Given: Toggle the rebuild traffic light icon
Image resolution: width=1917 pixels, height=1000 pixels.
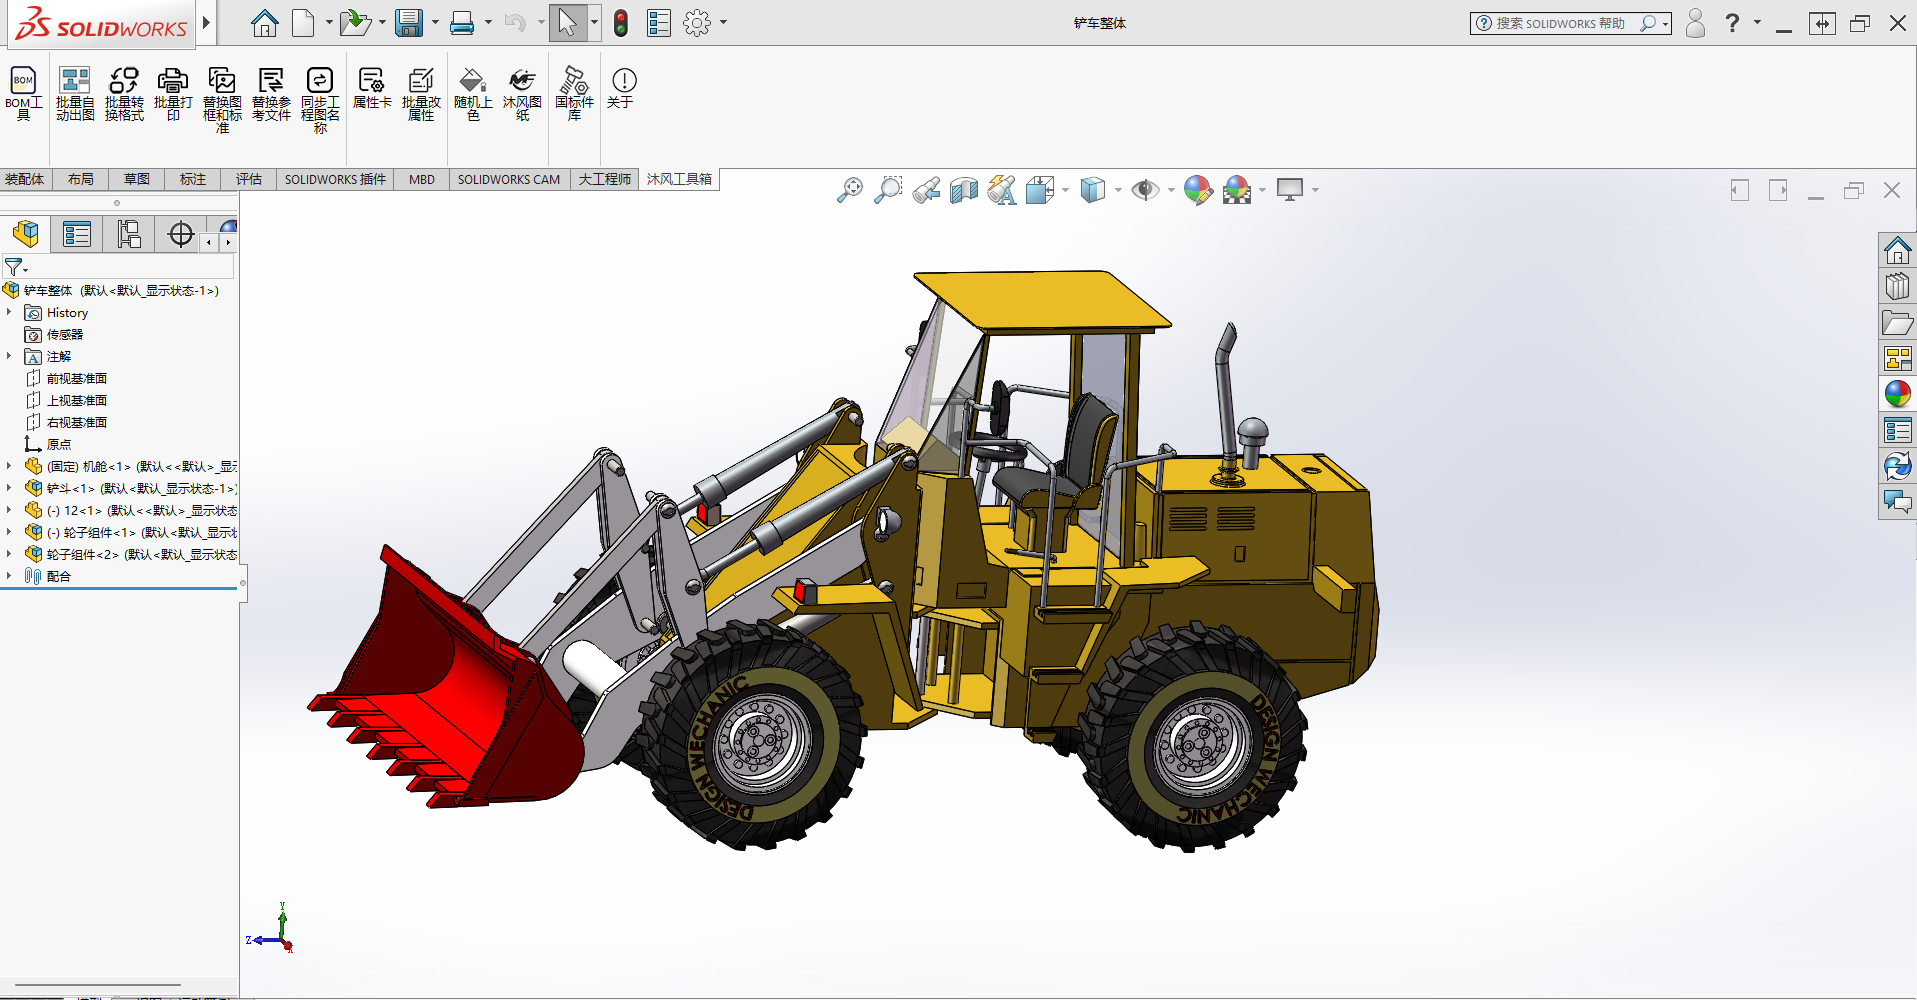Looking at the screenshot, I should pyautogui.click(x=621, y=23).
